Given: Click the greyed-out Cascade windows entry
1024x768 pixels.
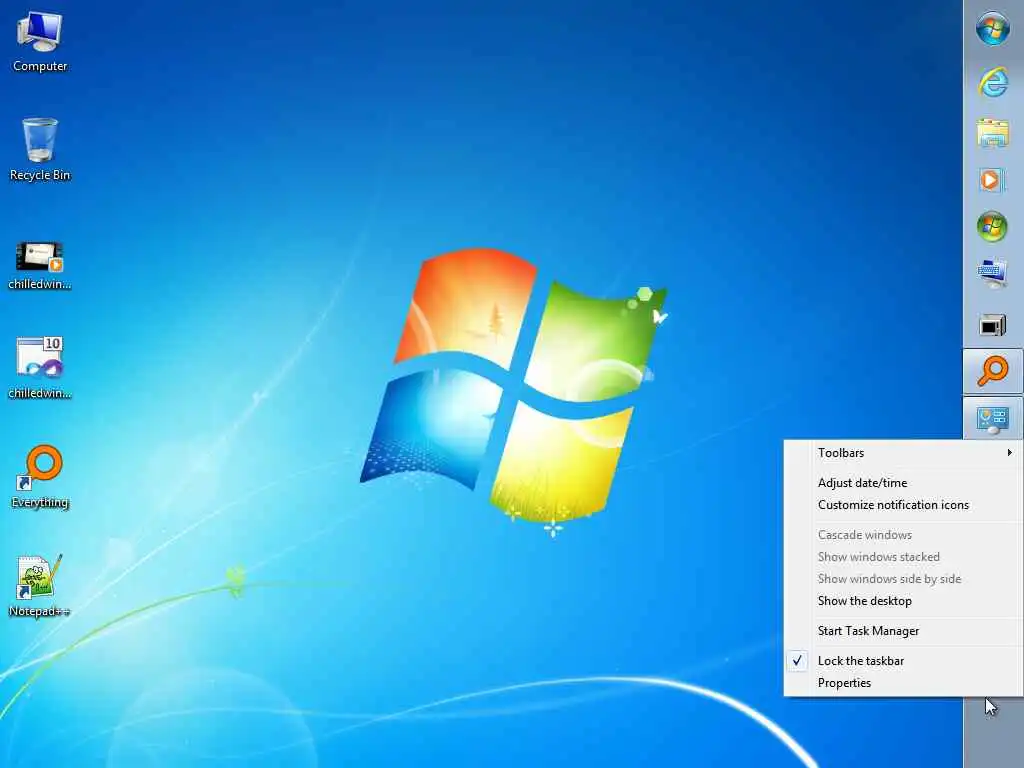Looking at the screenshot, I should click(903, 535).
